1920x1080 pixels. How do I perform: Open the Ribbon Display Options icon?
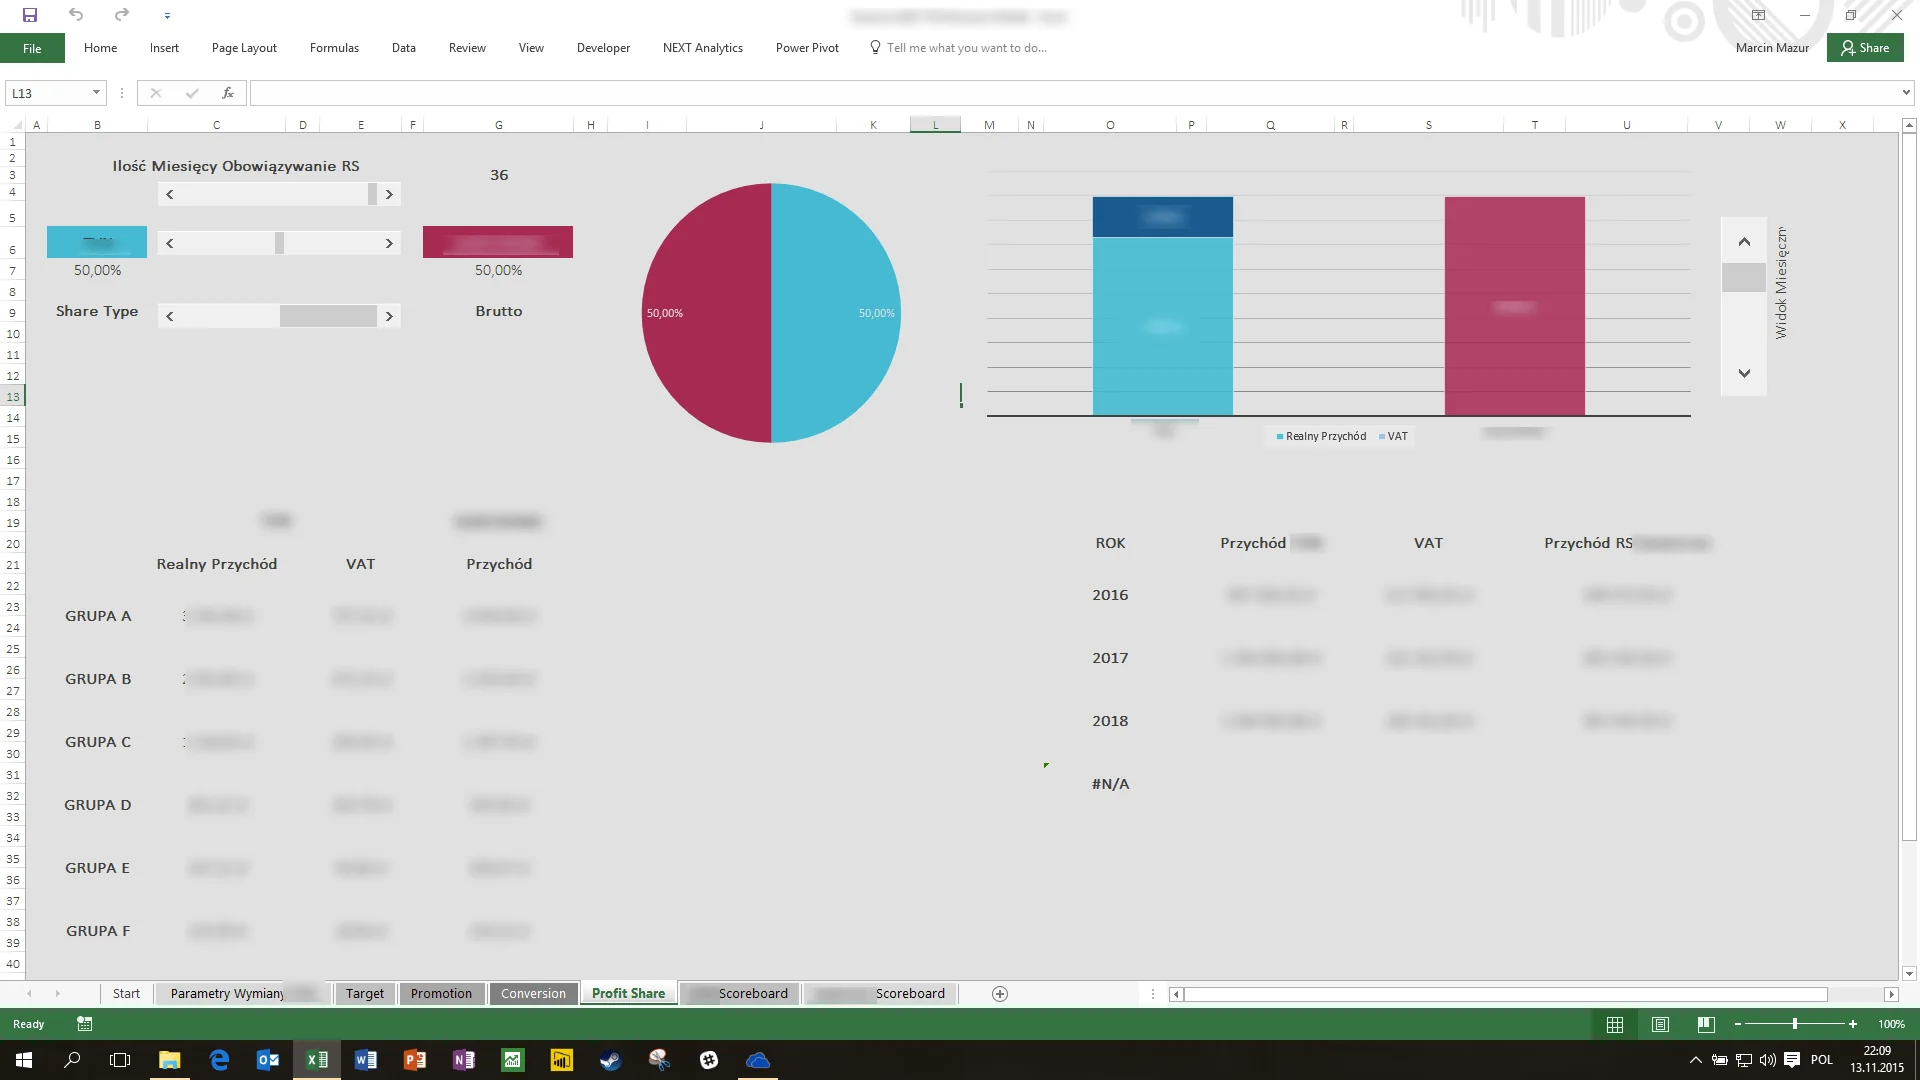click(1758, 15)
